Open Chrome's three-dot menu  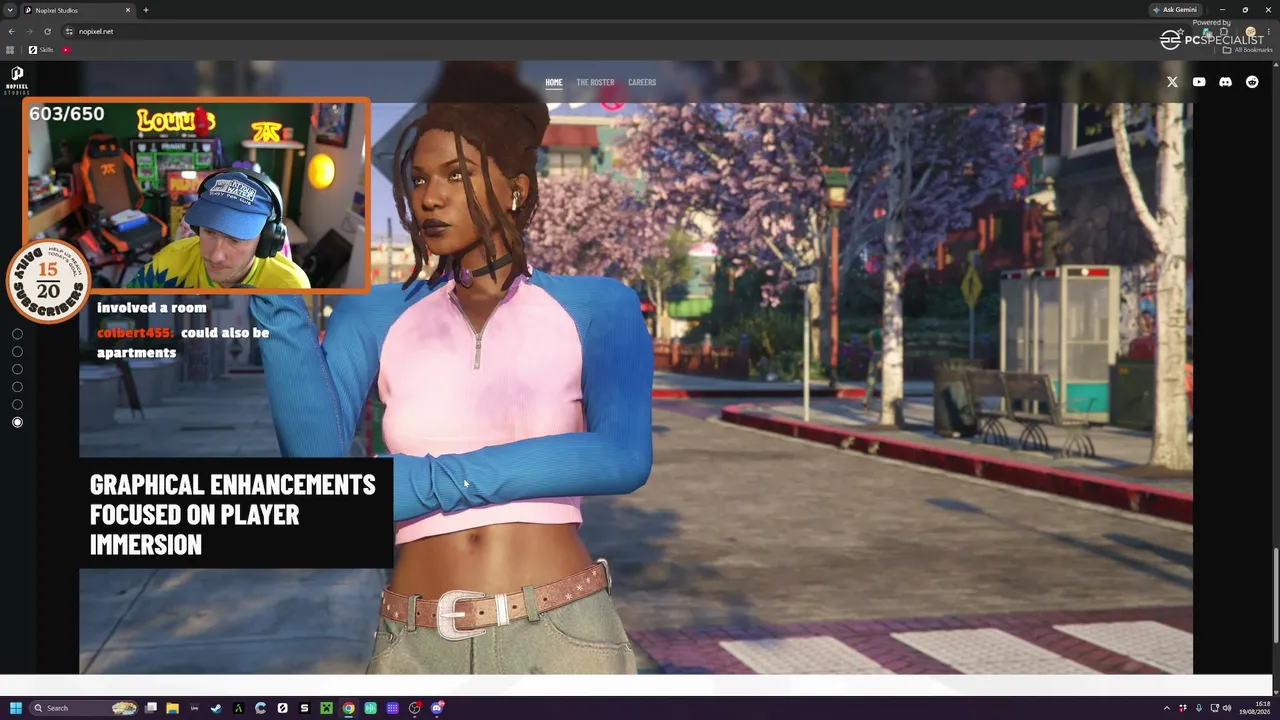coord(1269,31)
